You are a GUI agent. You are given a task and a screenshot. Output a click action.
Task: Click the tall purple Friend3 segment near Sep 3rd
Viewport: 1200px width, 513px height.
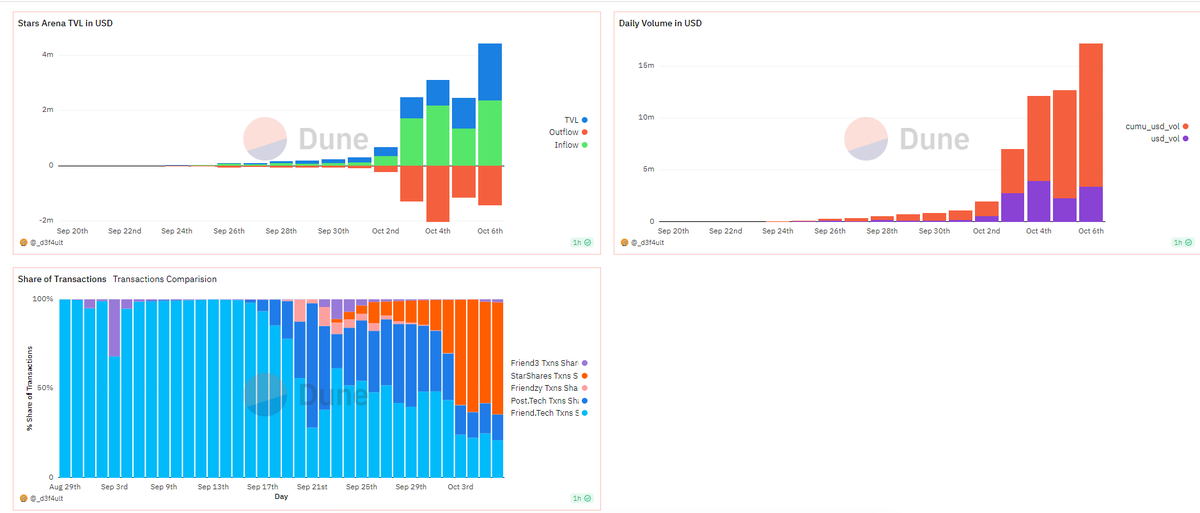click(x=115, y=329)
